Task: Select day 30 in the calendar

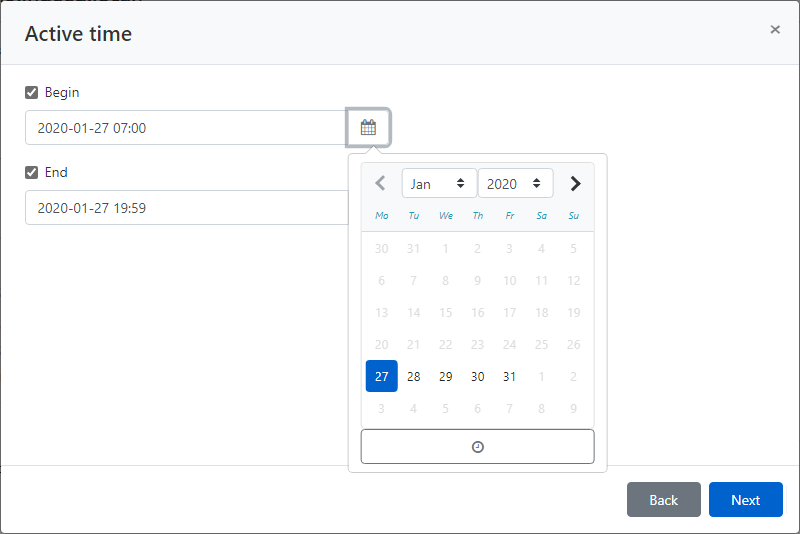Action: 477,377
